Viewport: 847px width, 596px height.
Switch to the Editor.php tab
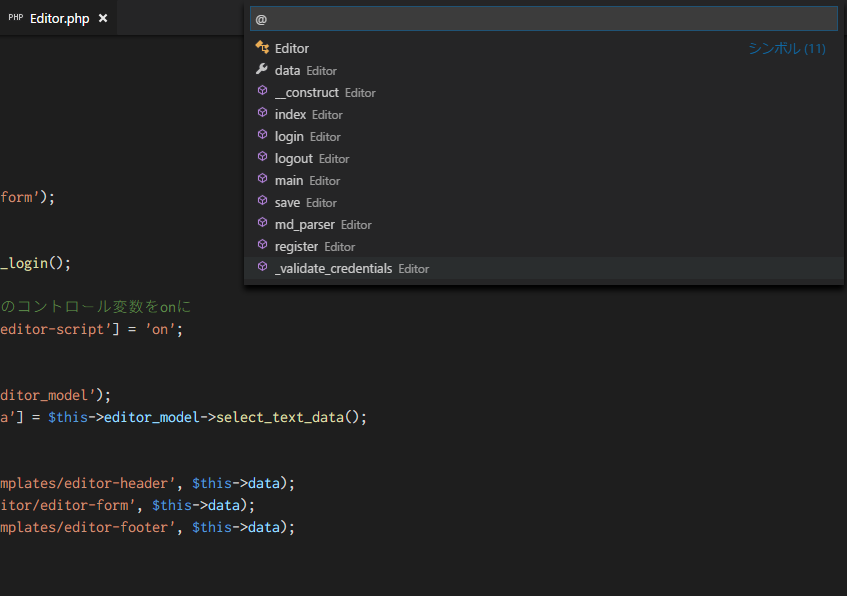(x=58, y=18)
